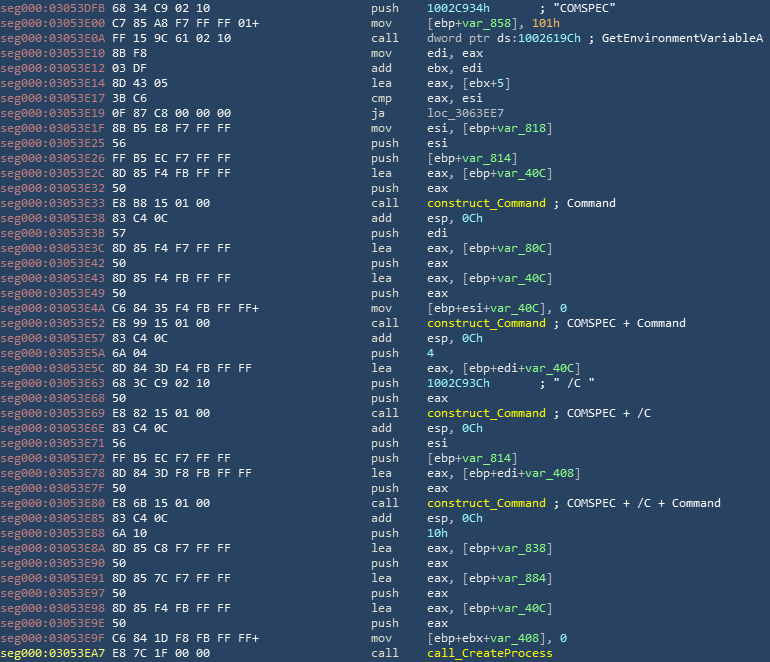
Task: Click the ja instruction mnemonic
Action: [x=378, y=113]
